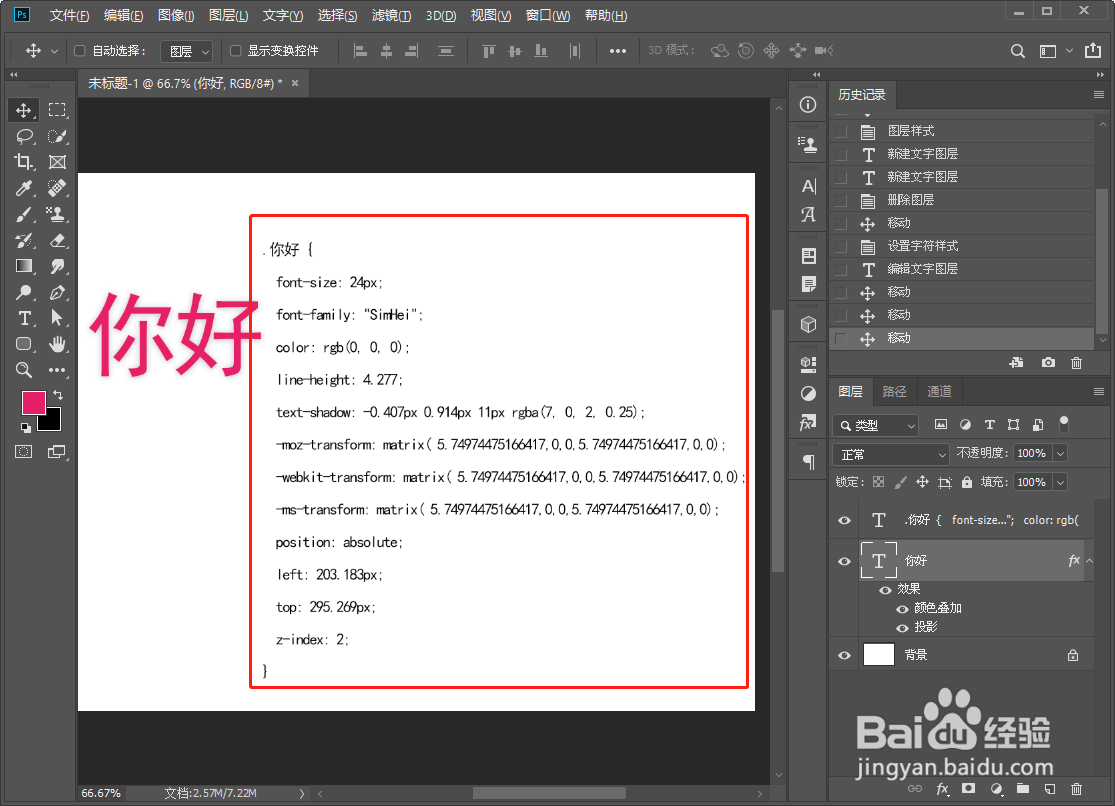Toggle 颜色叠加 effect visibility
The image size is (1115, 806).
tap(902, 609)
